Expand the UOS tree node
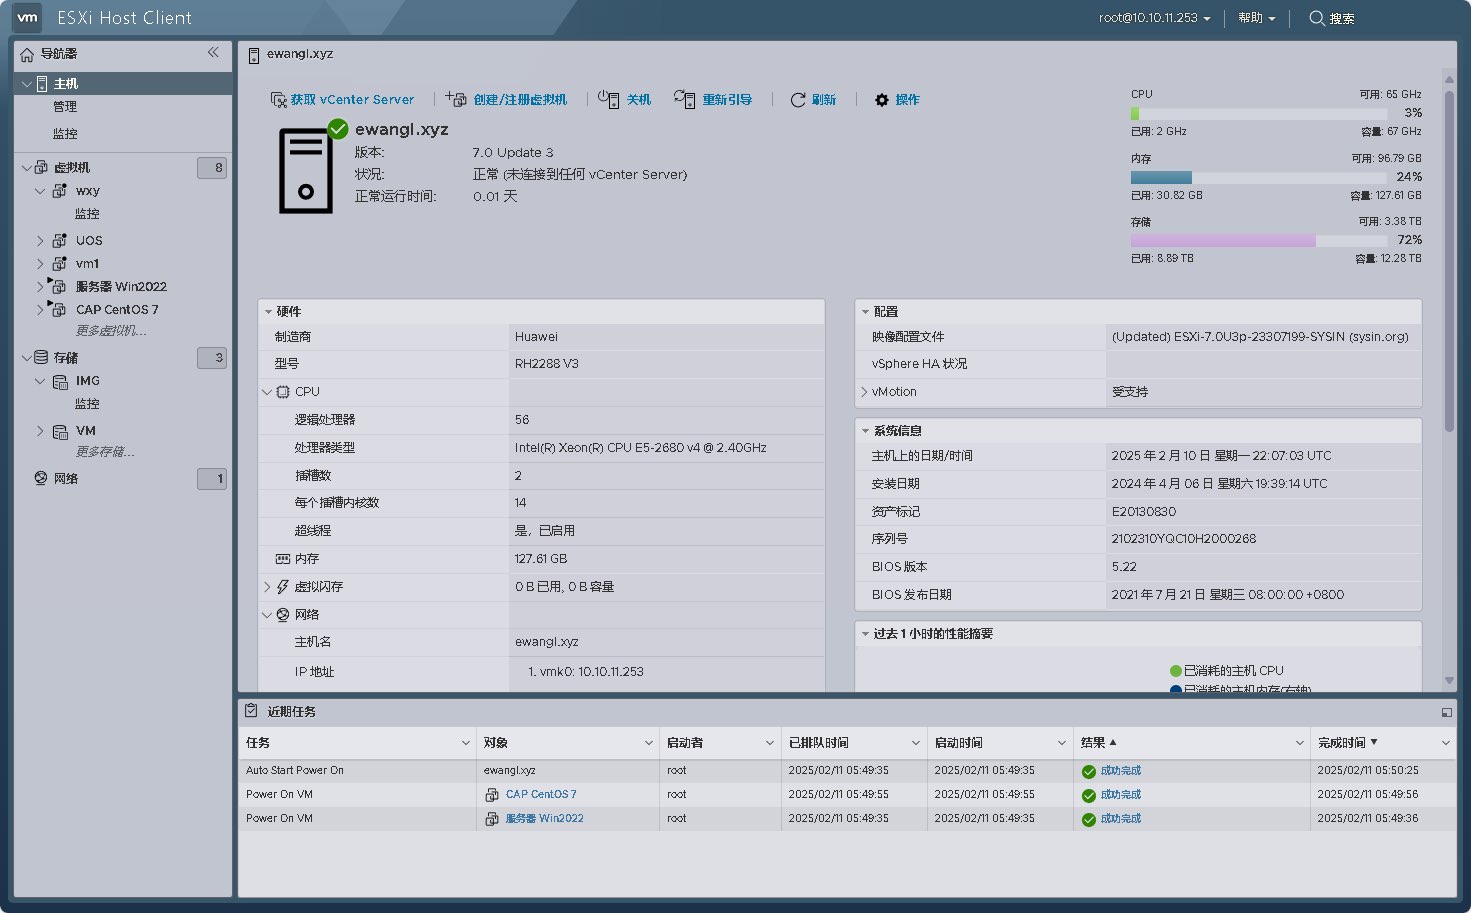This screenshot has width=1471, height=913. 40,240
